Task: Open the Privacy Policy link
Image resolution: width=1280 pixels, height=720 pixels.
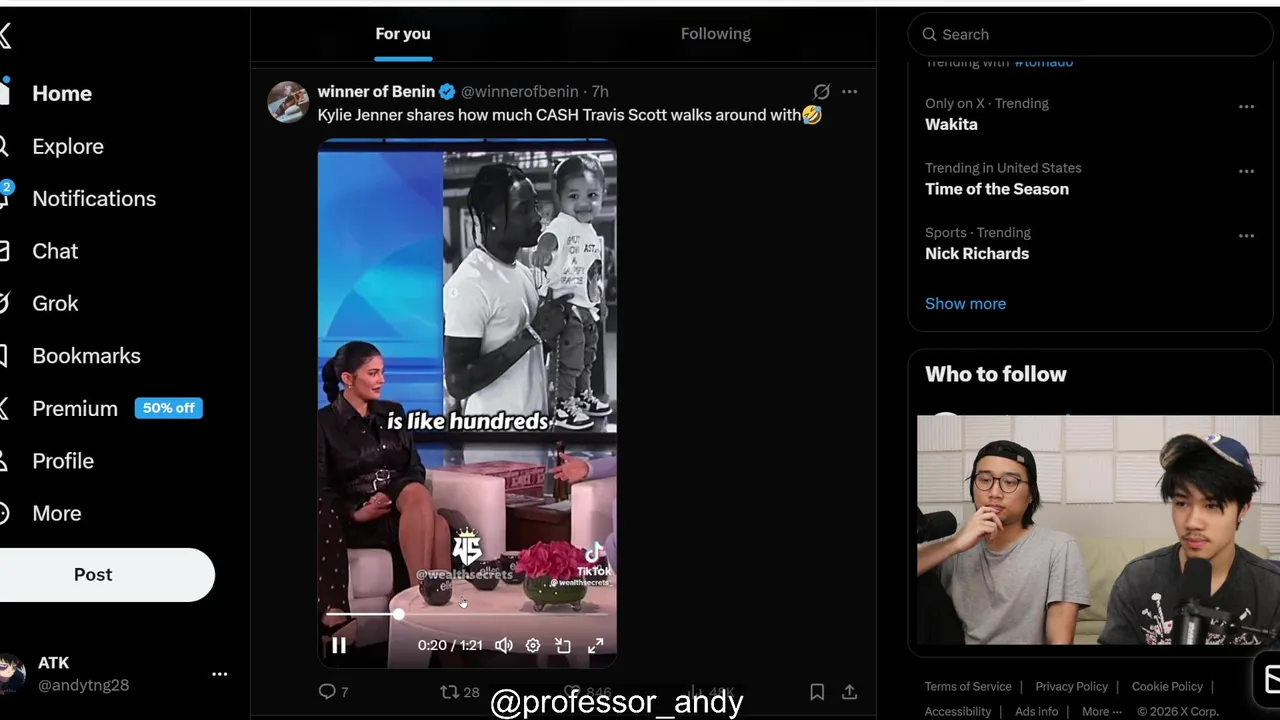Action: click(x=1071, y=686)
